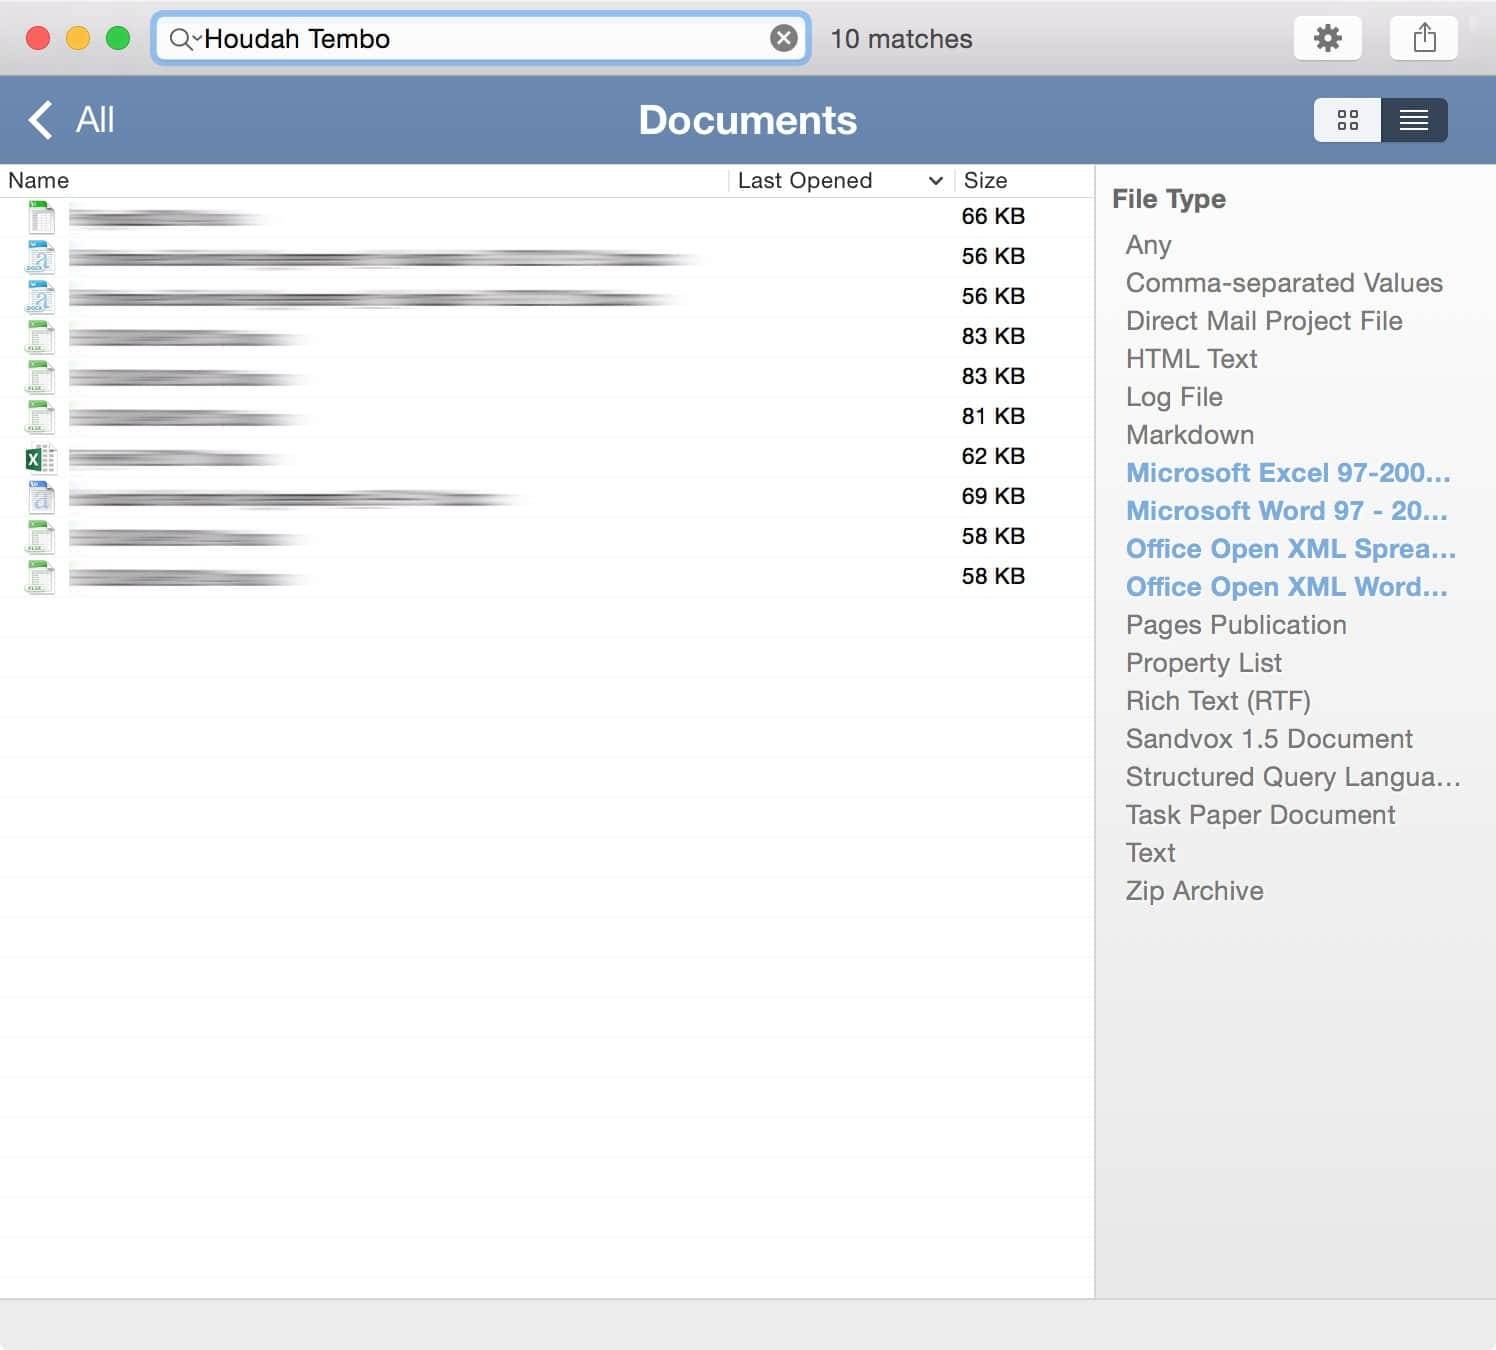Sort by Last Opened column
This screenshot has width=1496, height=1350.
[841, 181]
